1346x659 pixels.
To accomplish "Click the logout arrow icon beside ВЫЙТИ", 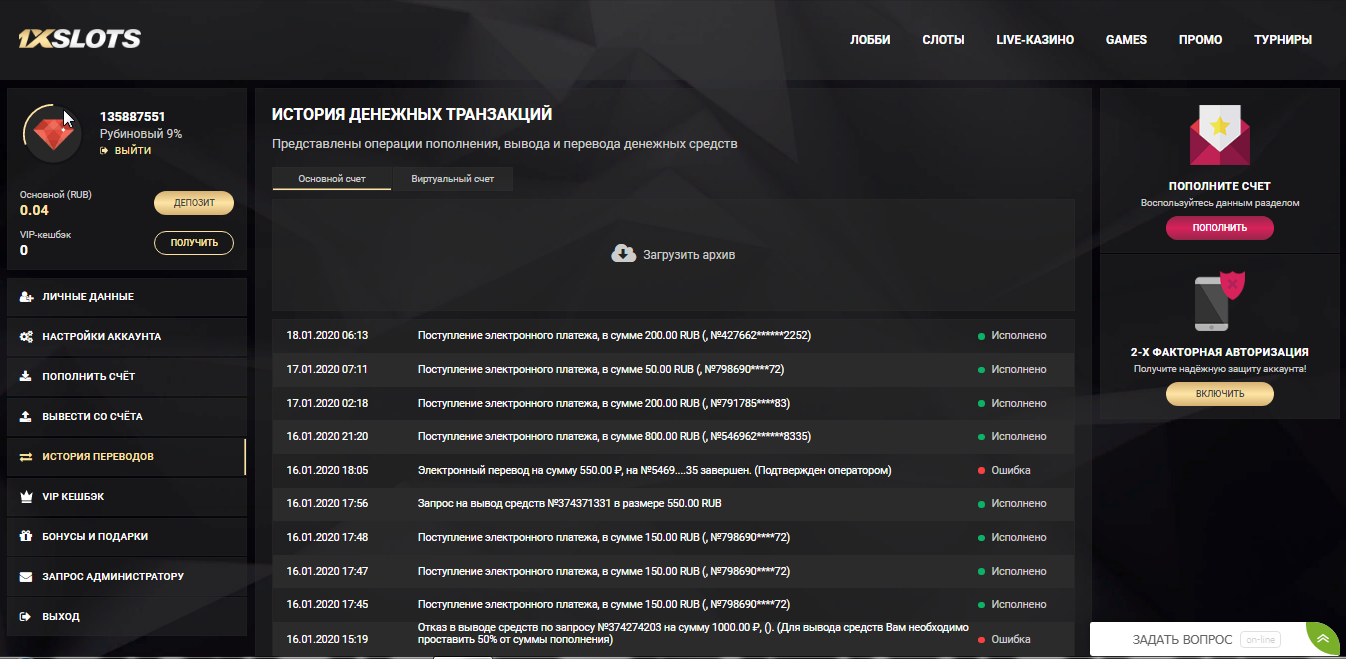I will click(104, 150).
